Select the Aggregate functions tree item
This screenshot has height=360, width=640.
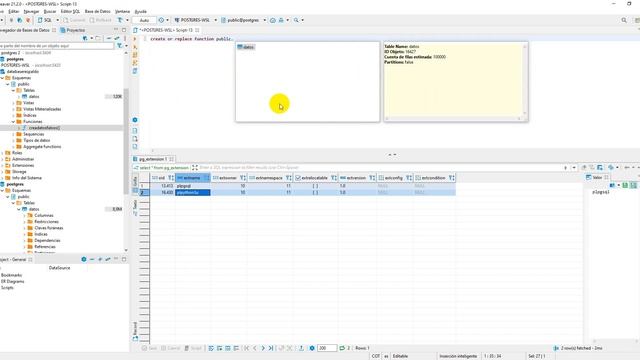tap(42, 147)
